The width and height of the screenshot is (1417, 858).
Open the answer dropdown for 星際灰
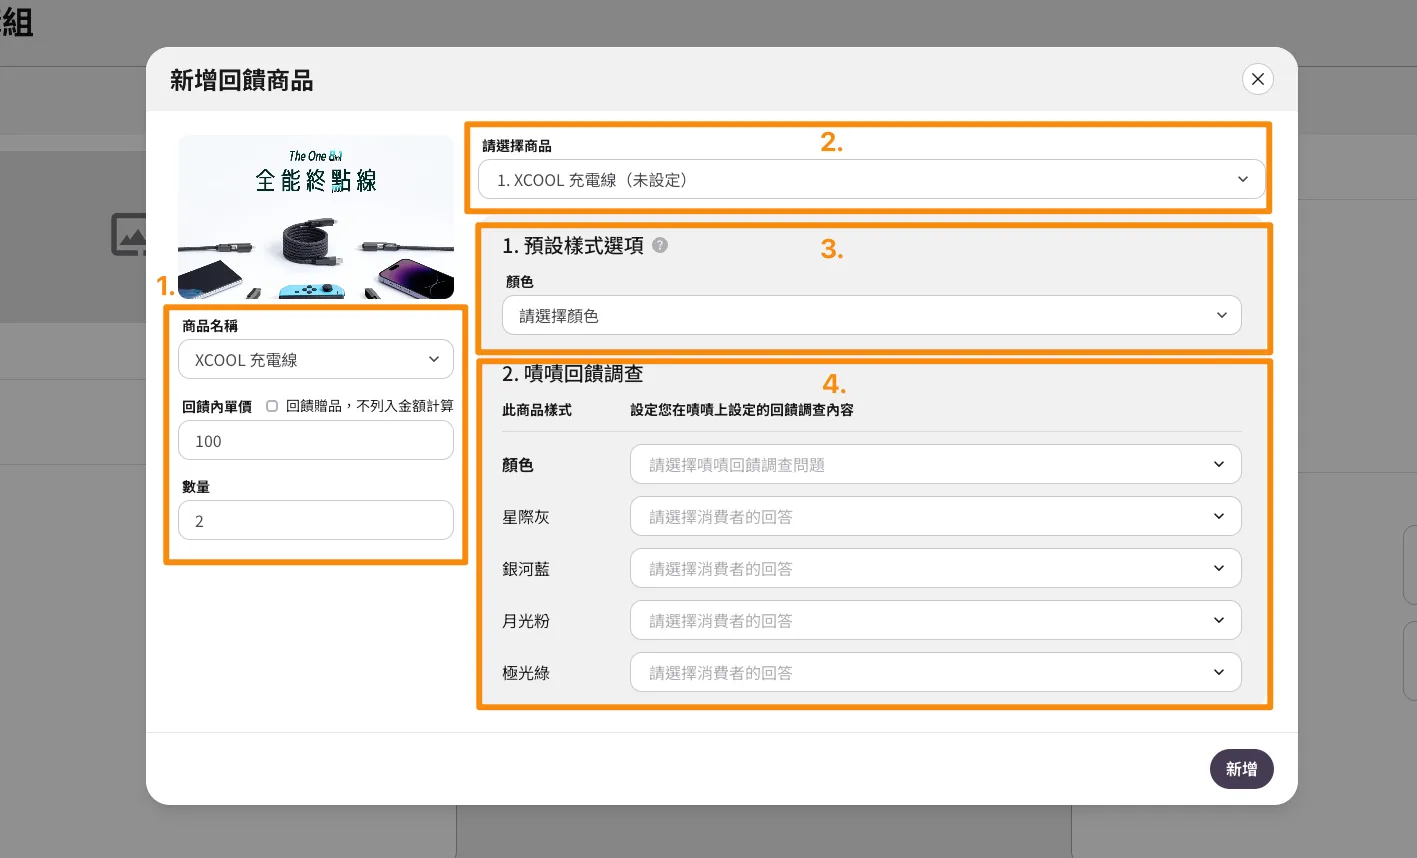934,517
